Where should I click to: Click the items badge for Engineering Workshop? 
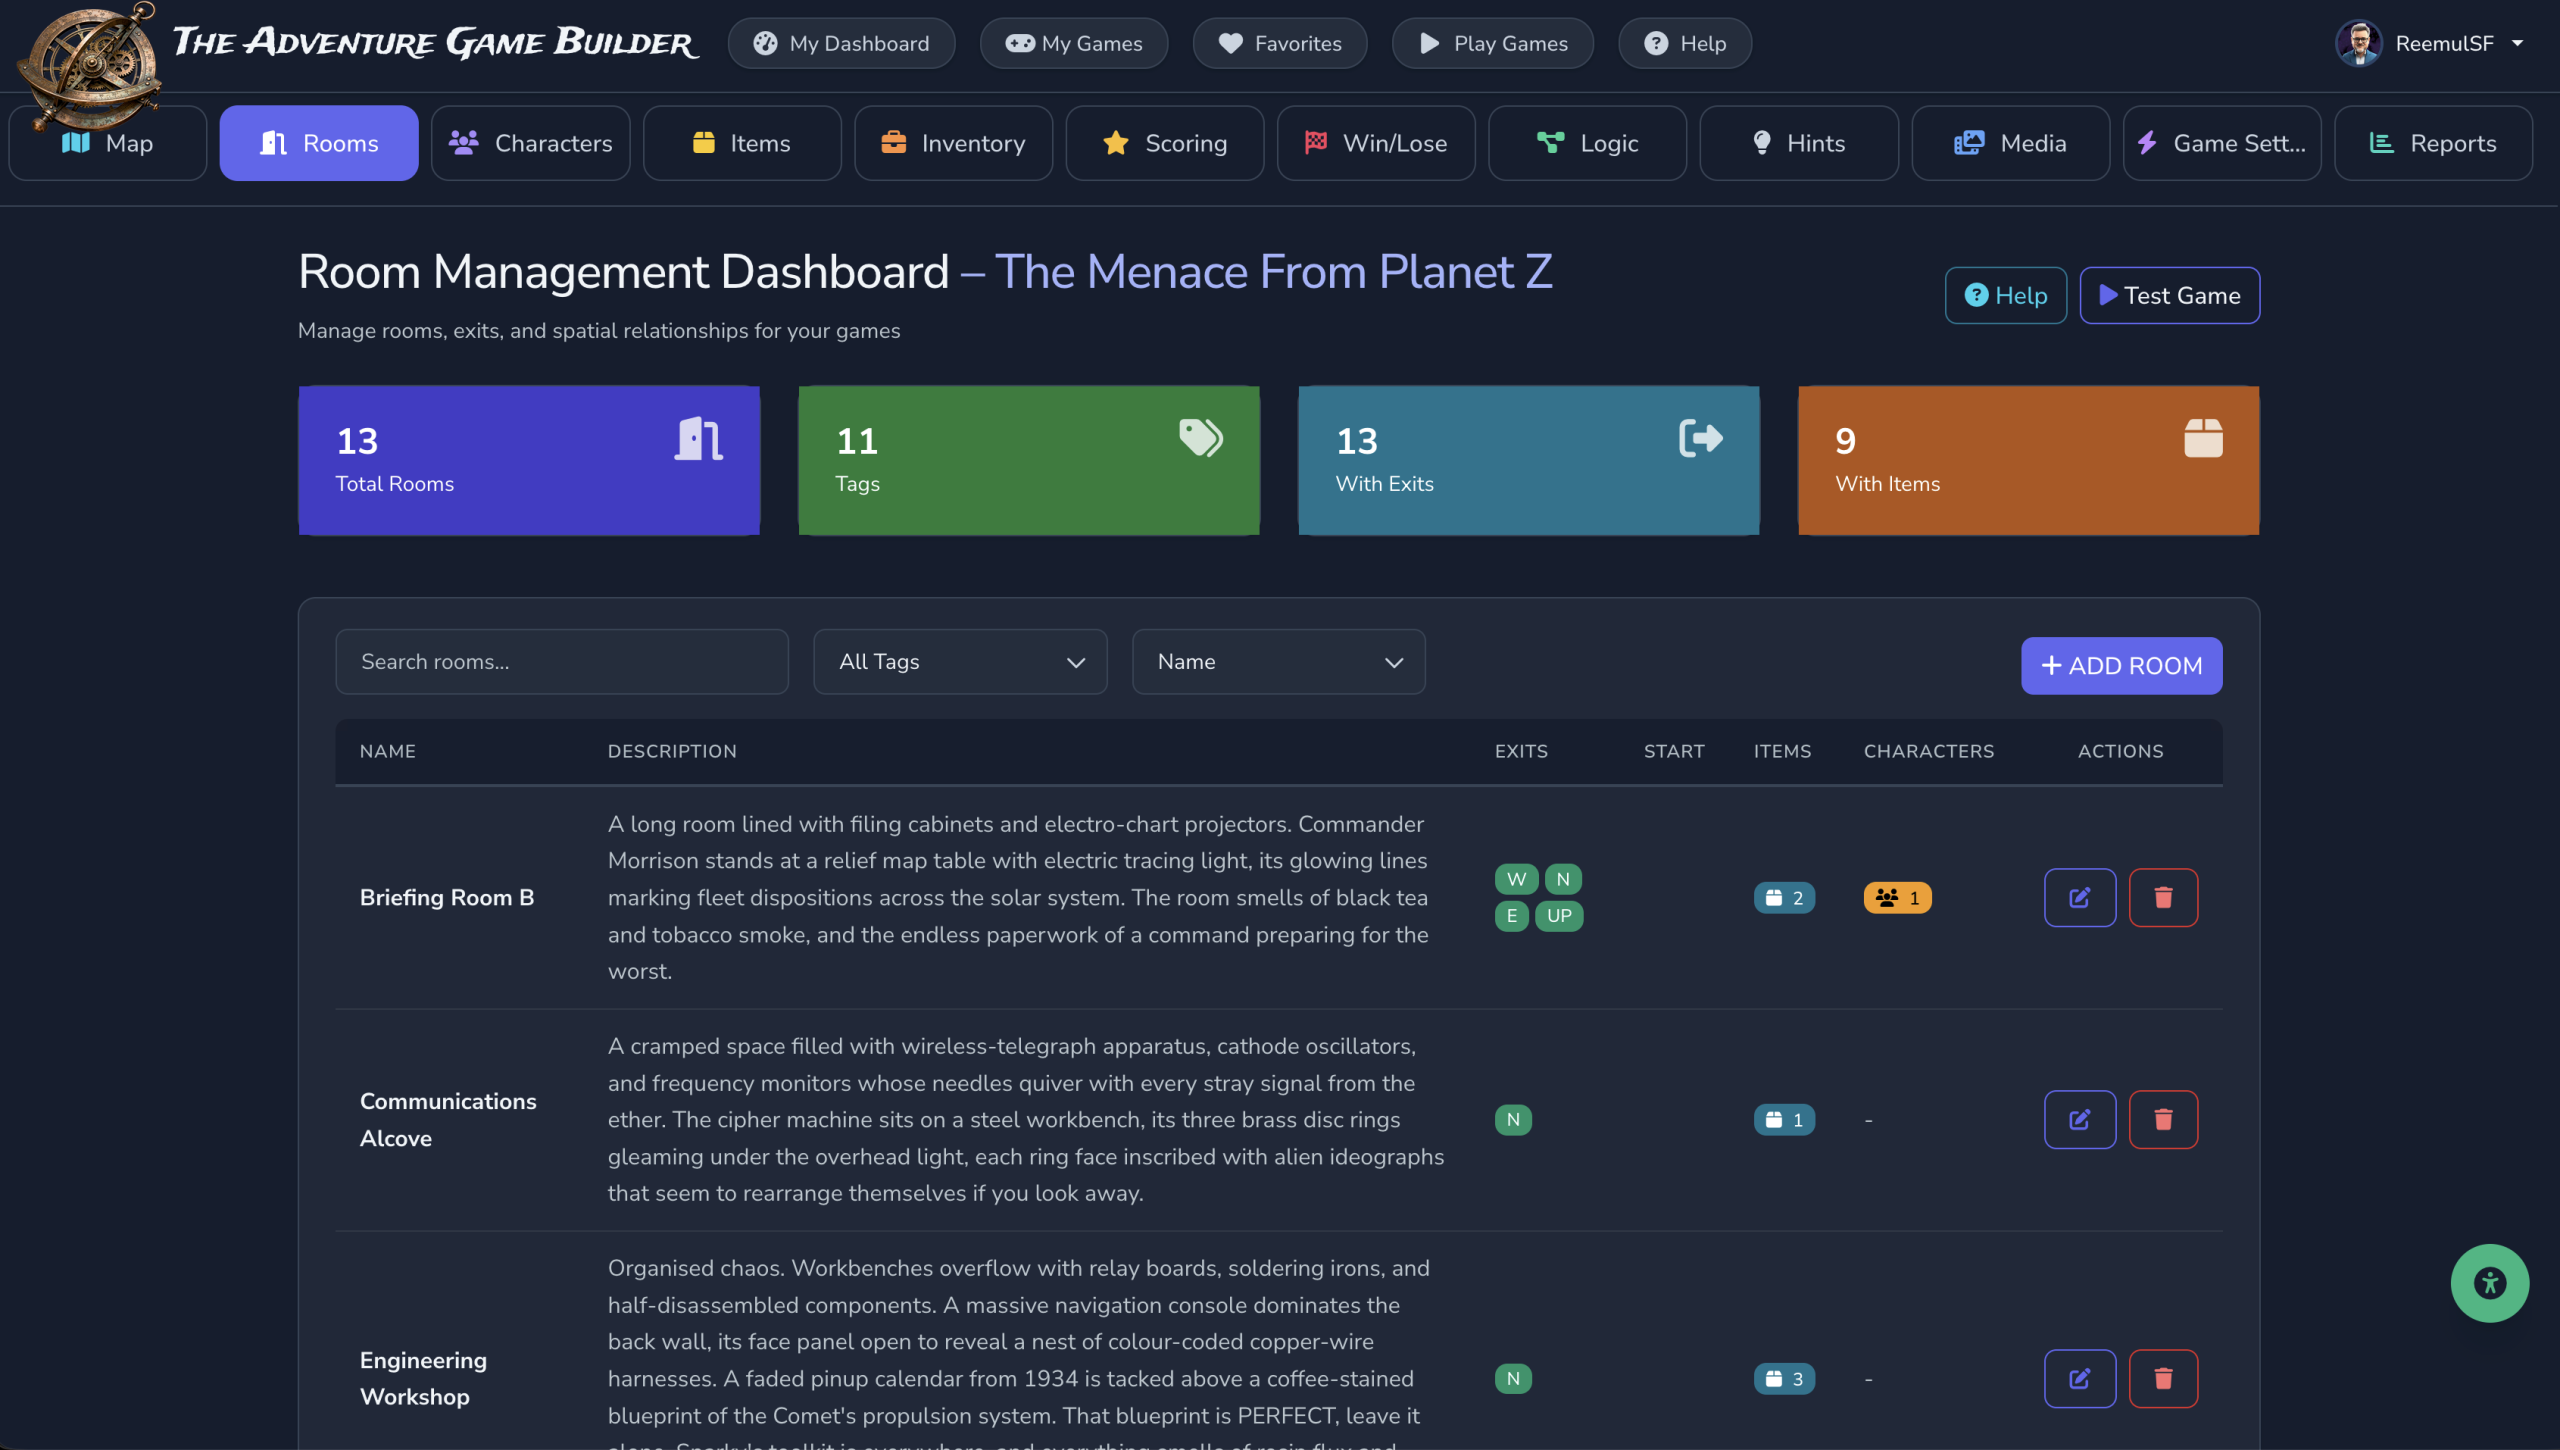pos(1784,1379)
